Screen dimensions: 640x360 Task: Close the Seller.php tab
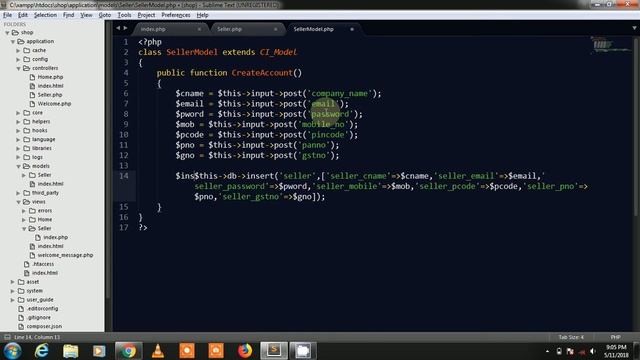[x=276, y=29]
